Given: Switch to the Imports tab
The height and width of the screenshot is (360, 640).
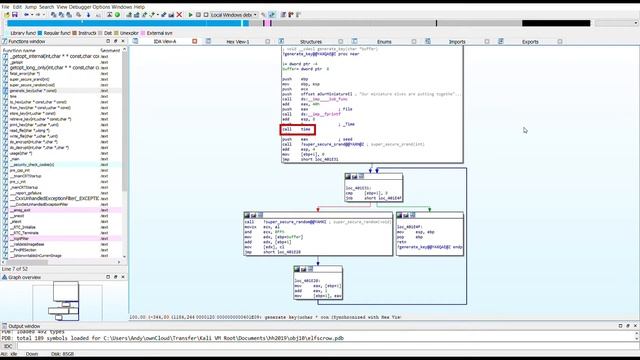Looking at the screenshot, I should point(457,42).
